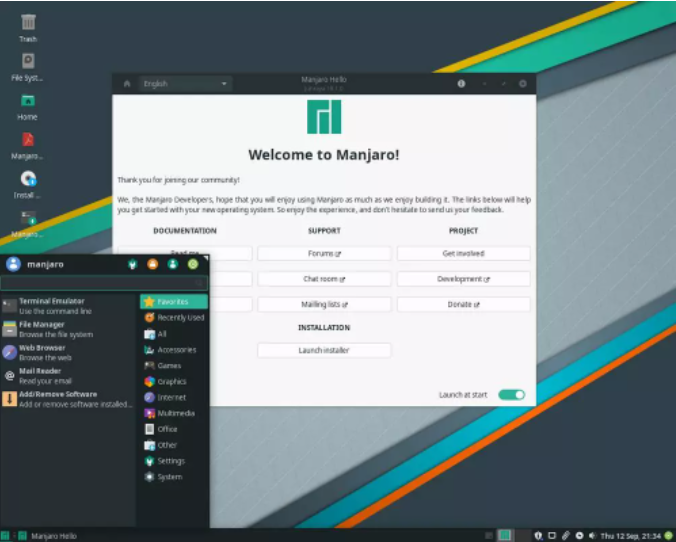Open the settings manager icon in menu header
This screenshot has height=542, width=676.
click(x=132, y=264)
